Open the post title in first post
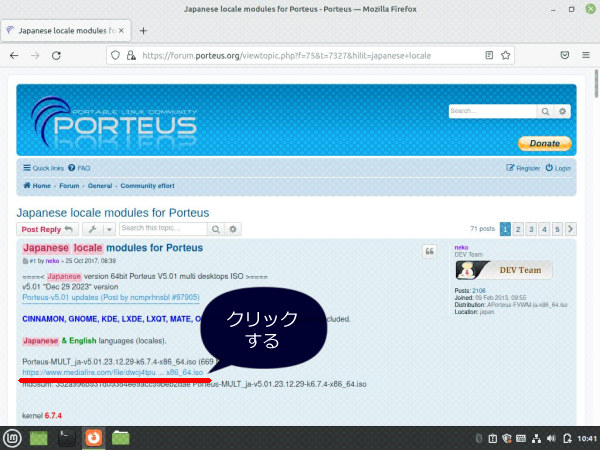The width and height of the screenshot is (600, 450). [x=112, y=248]
